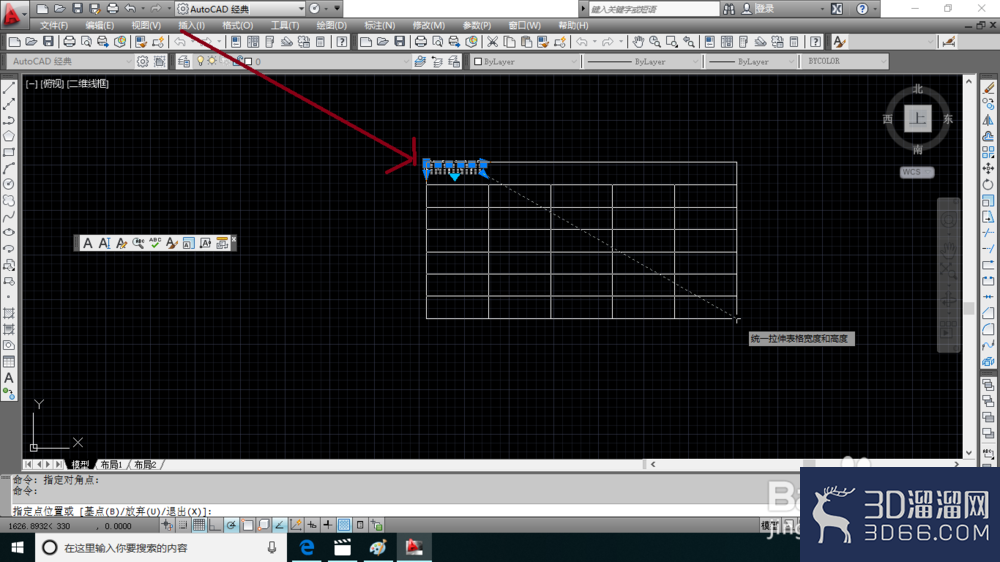Open the 文件(F) menu
Screen dimensions: 1000x562
54,26
